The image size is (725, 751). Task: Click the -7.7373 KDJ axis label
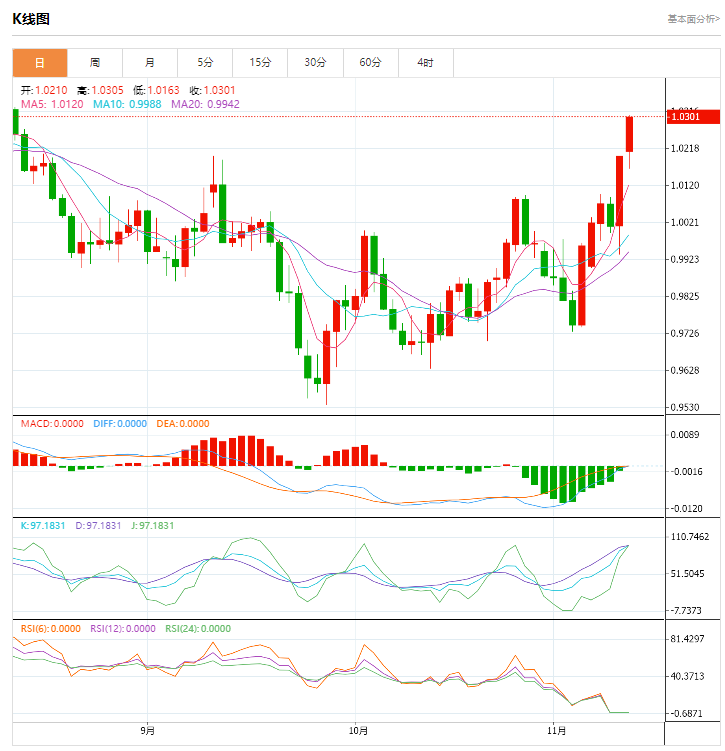coord(686,610)
